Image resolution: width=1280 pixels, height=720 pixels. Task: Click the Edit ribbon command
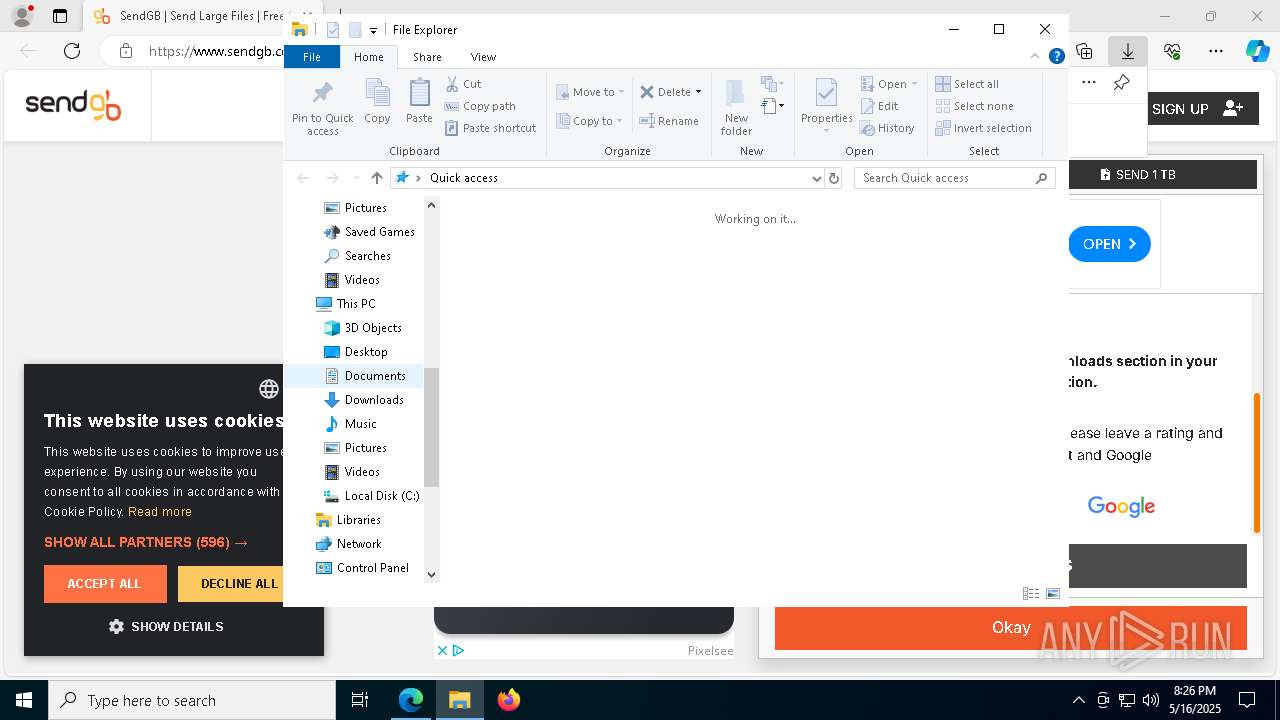point(879,106)
